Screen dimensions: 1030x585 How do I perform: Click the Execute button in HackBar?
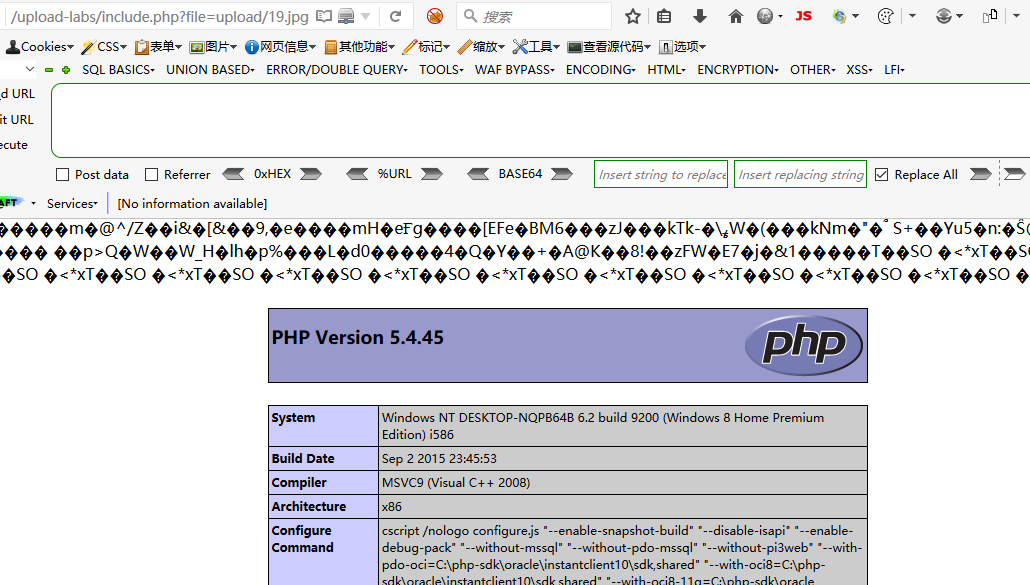point(14,145)
